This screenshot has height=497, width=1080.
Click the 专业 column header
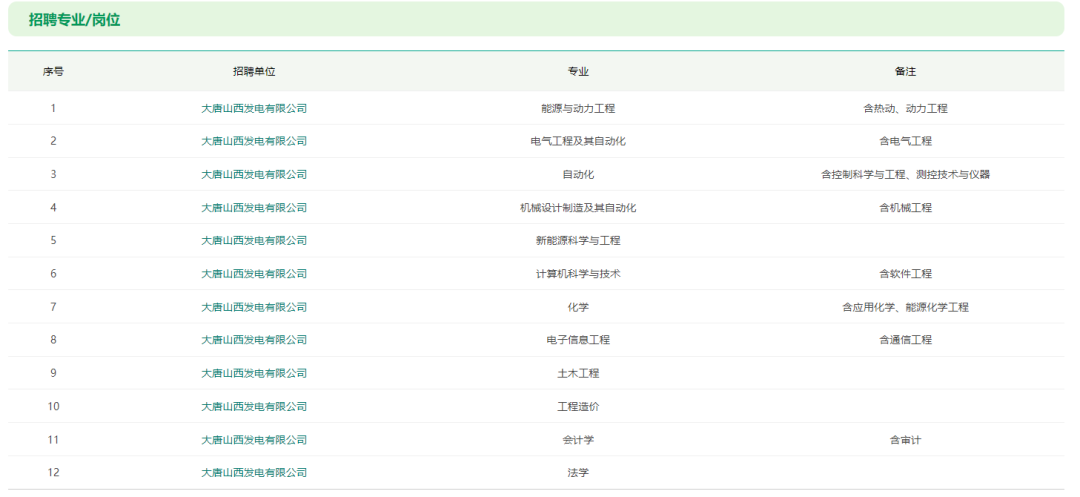pos(578,72)
